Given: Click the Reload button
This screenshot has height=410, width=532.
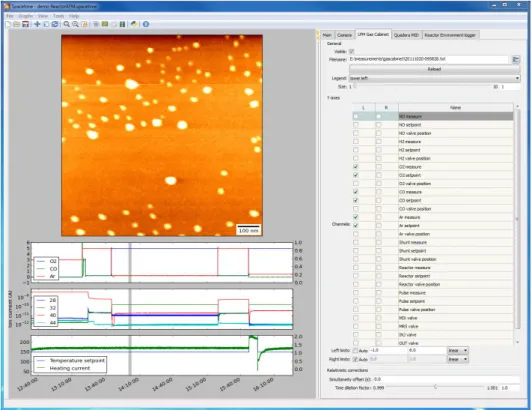Looking at the screenshot, I should pyautogui.click(x=434, y=69).
